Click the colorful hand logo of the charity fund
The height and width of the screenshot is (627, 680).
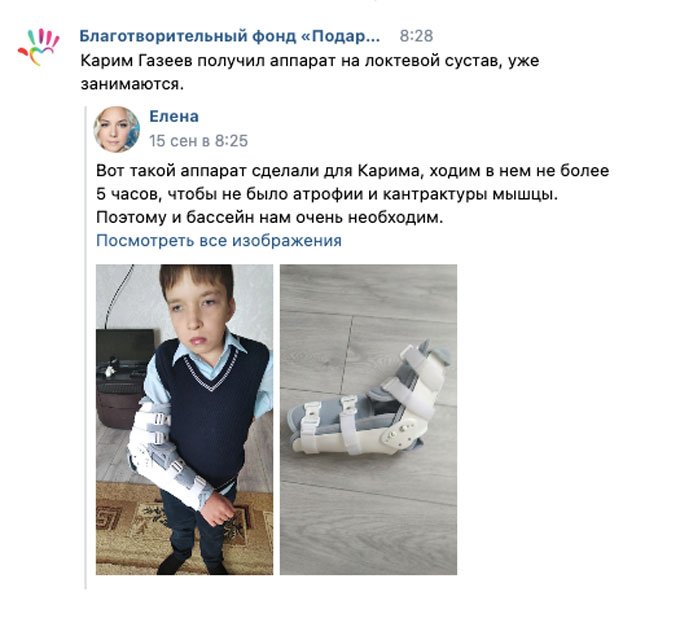point(38,47)
